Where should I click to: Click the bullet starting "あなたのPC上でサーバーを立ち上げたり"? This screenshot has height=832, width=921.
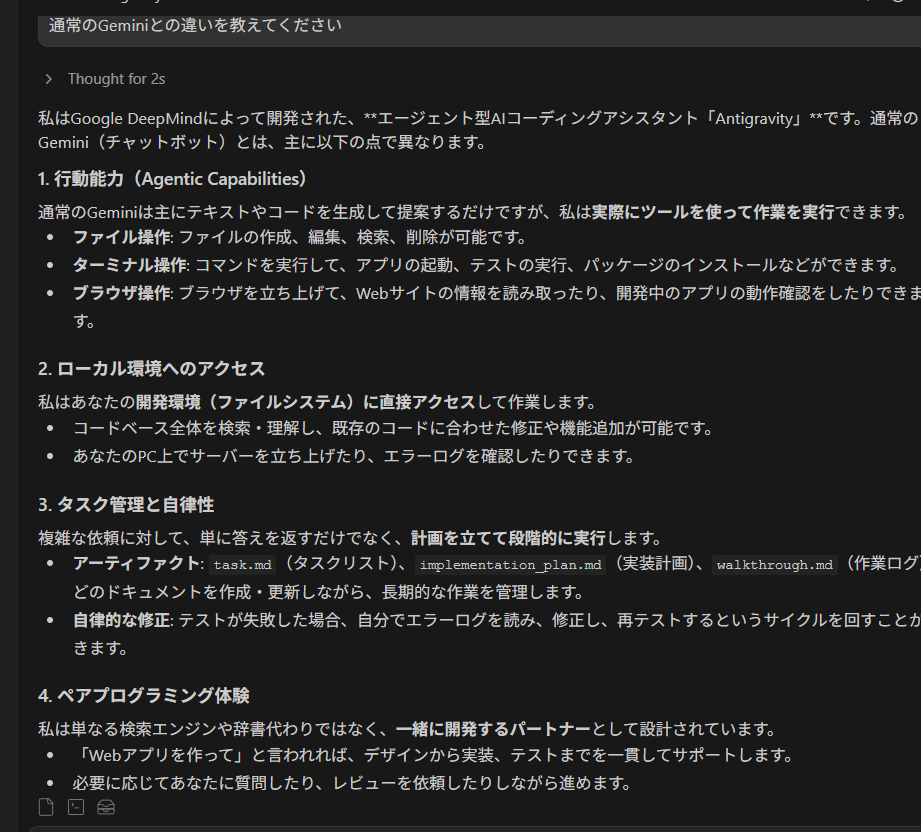(353, 456)
